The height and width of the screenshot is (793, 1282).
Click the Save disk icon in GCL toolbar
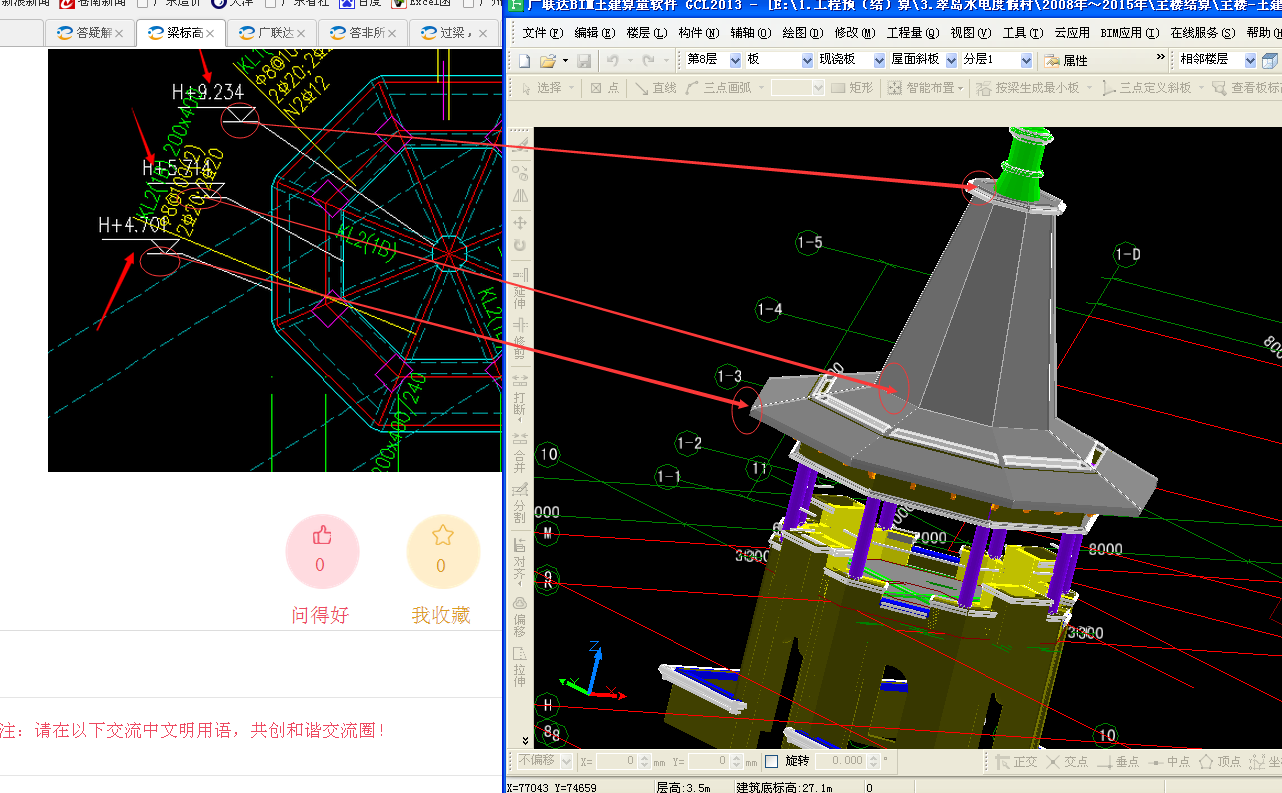[x=584, y=61]
